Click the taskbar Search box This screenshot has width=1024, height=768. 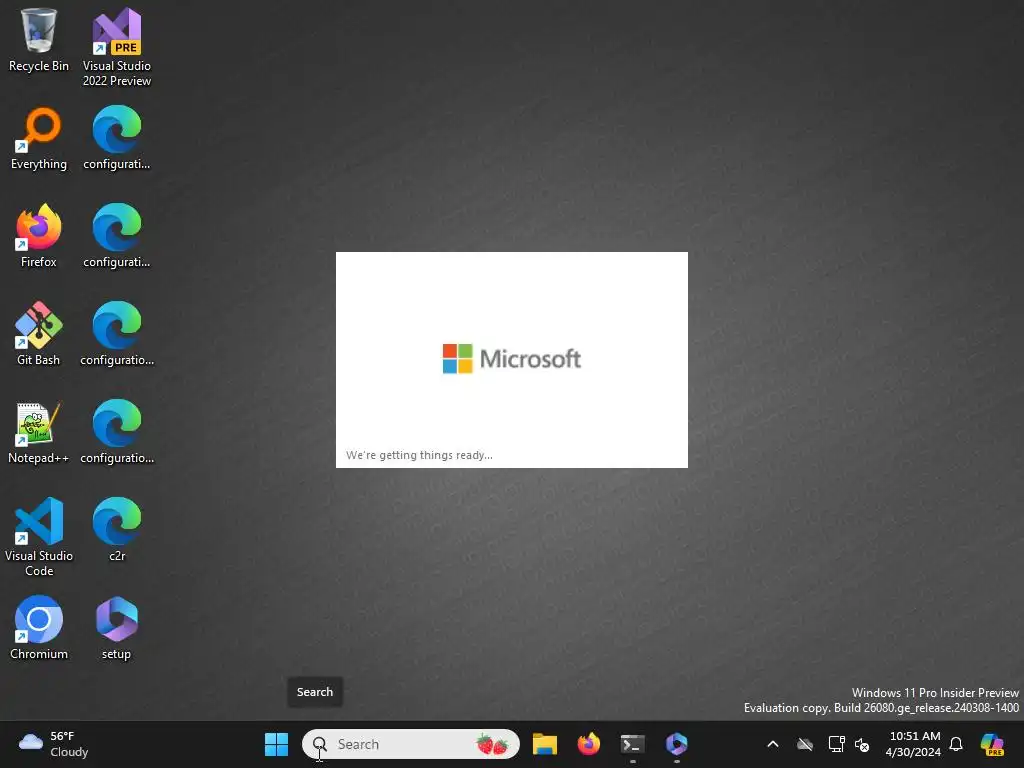coord(411,744)
